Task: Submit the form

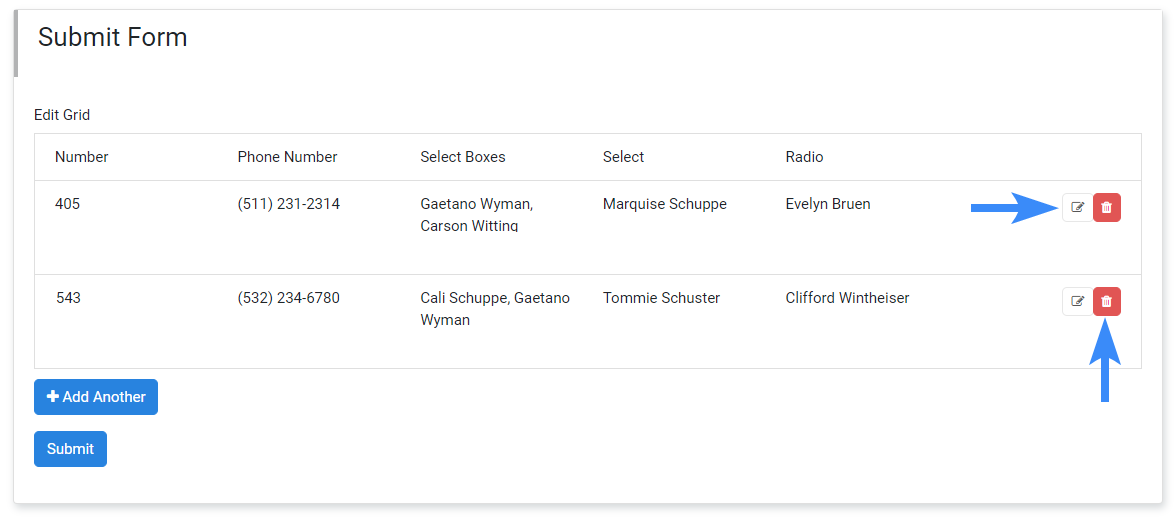Action: (x=70, y=449)
